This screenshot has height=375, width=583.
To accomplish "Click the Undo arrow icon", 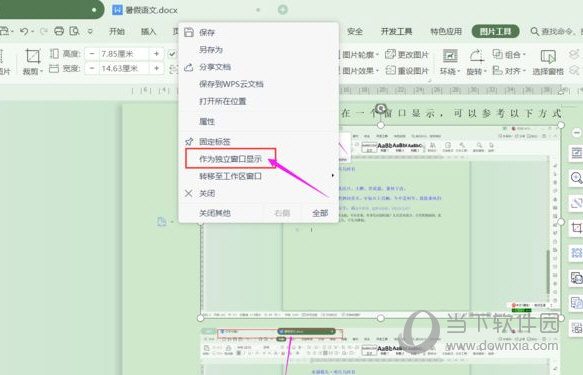I will point(24,32).
